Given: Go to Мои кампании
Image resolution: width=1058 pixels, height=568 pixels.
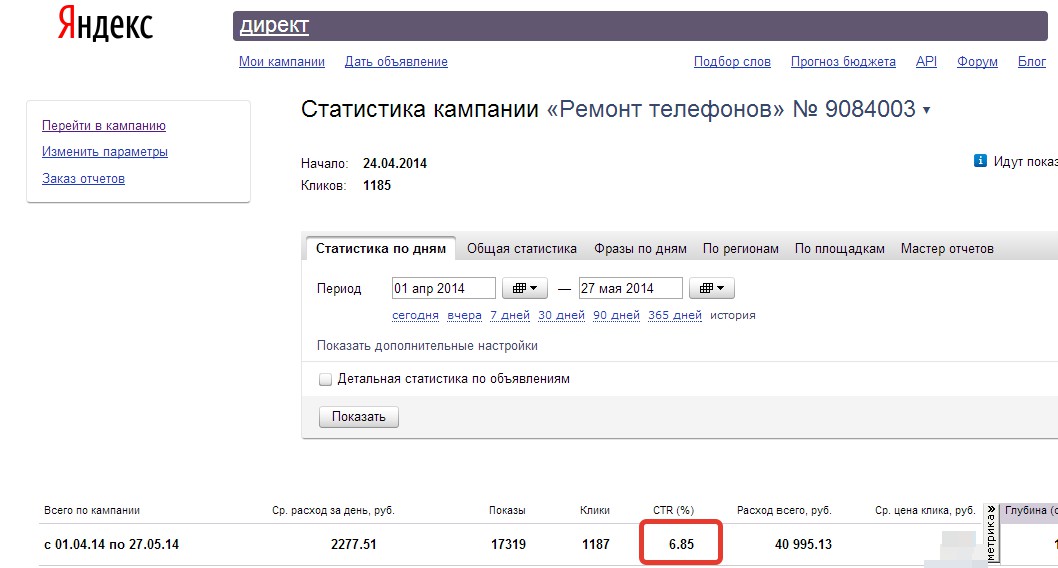Looking at the screenshot, I should tap(282, 62).
